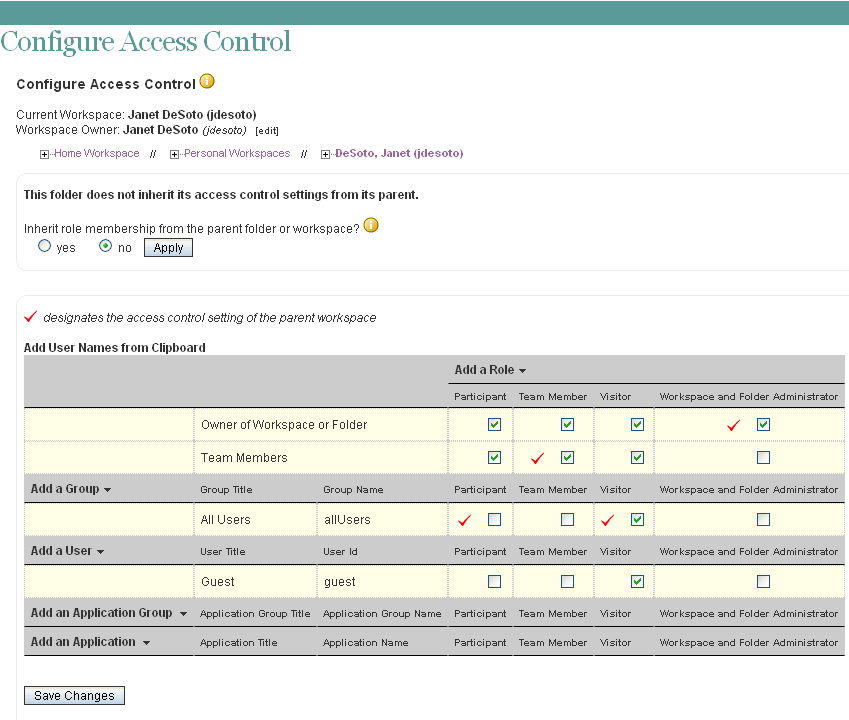This screenshot has width=849, height=720.
Task: Enable Workspace and Folder Administrator for Team Members
Action: tap(765, 457)
